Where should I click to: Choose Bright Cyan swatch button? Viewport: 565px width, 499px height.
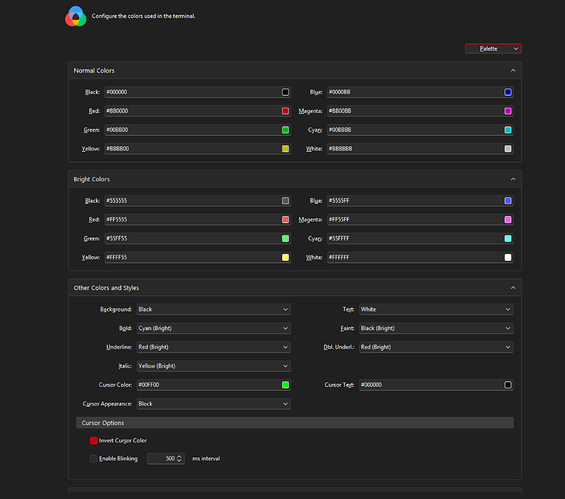click(x=508, y=239)
